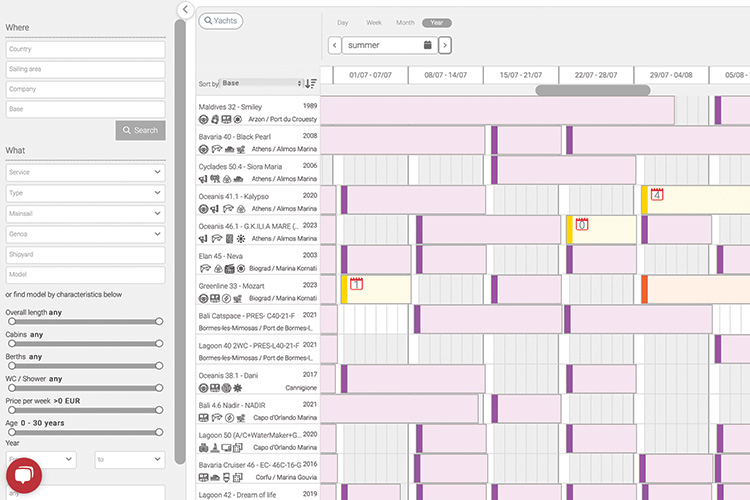750x500 pixels.
Task: Open the Service dropdown
Action: [84, 172]
